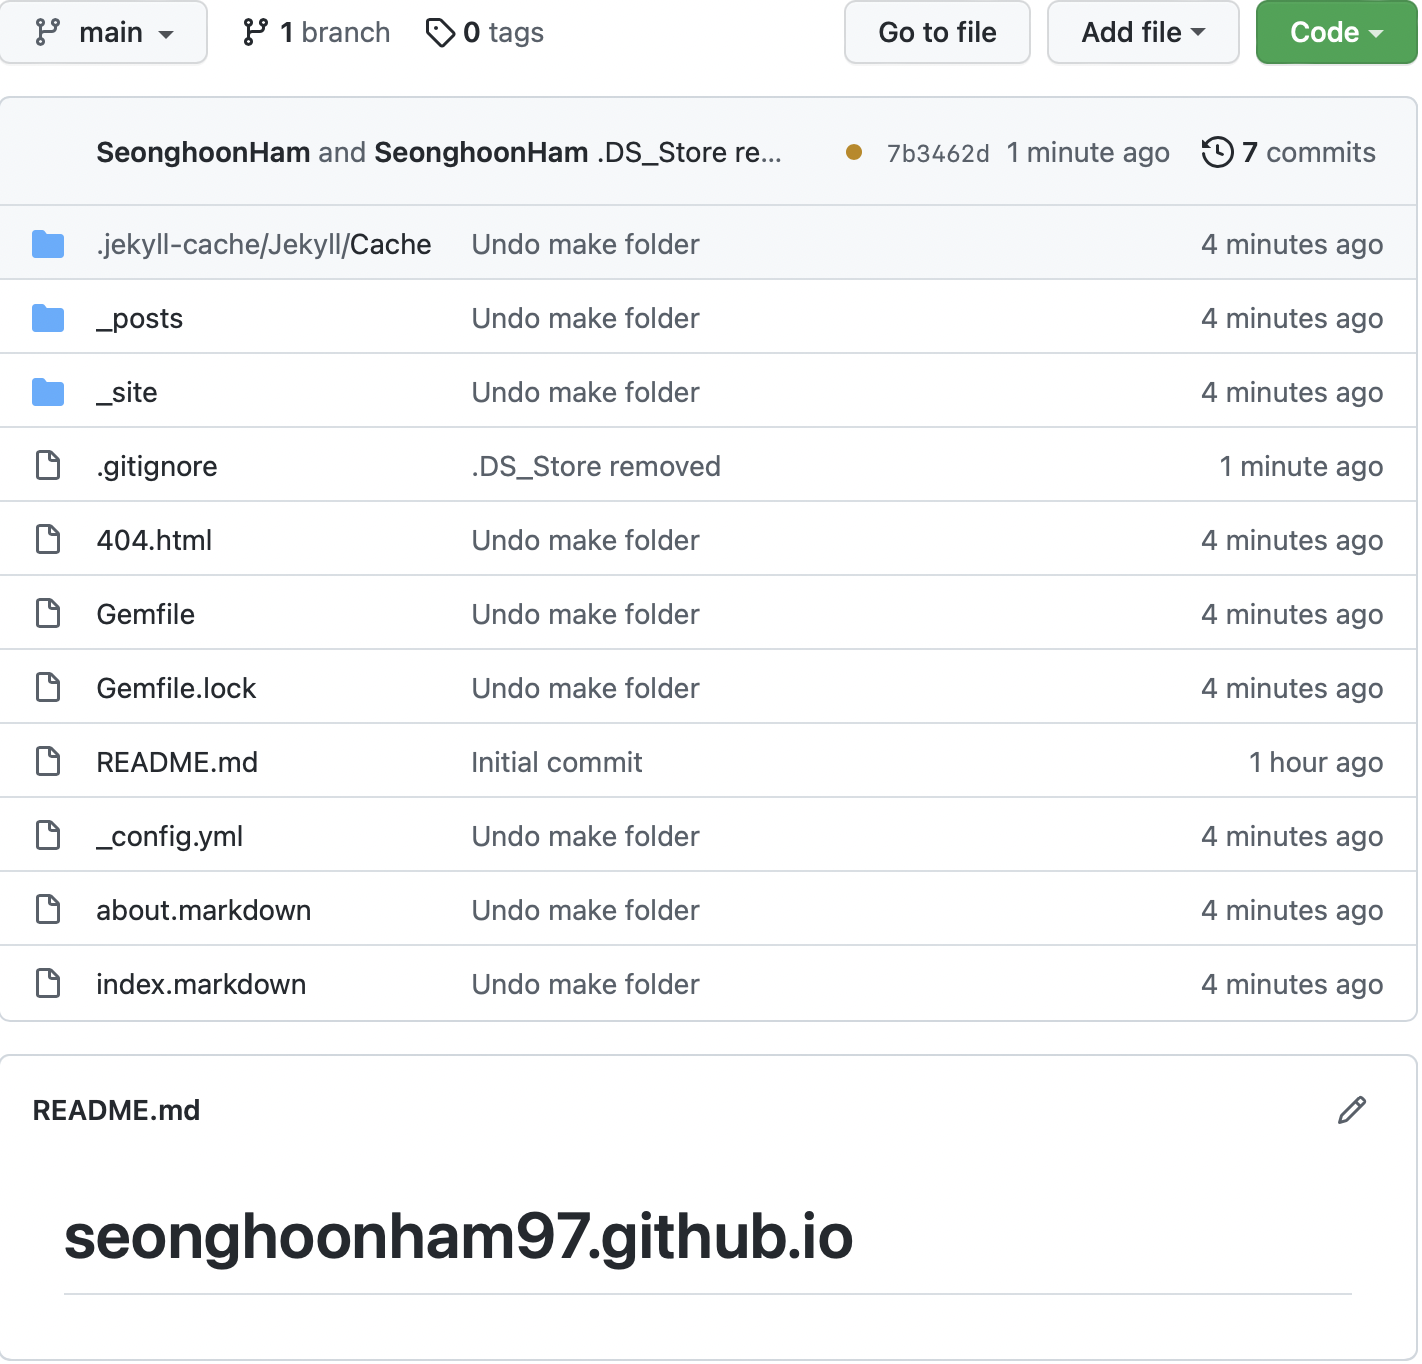The height and width of the screenshot is (1364, 1422).
Task: Open Undo make folder commit in index.markdown row
Action: tap(585, 984)
